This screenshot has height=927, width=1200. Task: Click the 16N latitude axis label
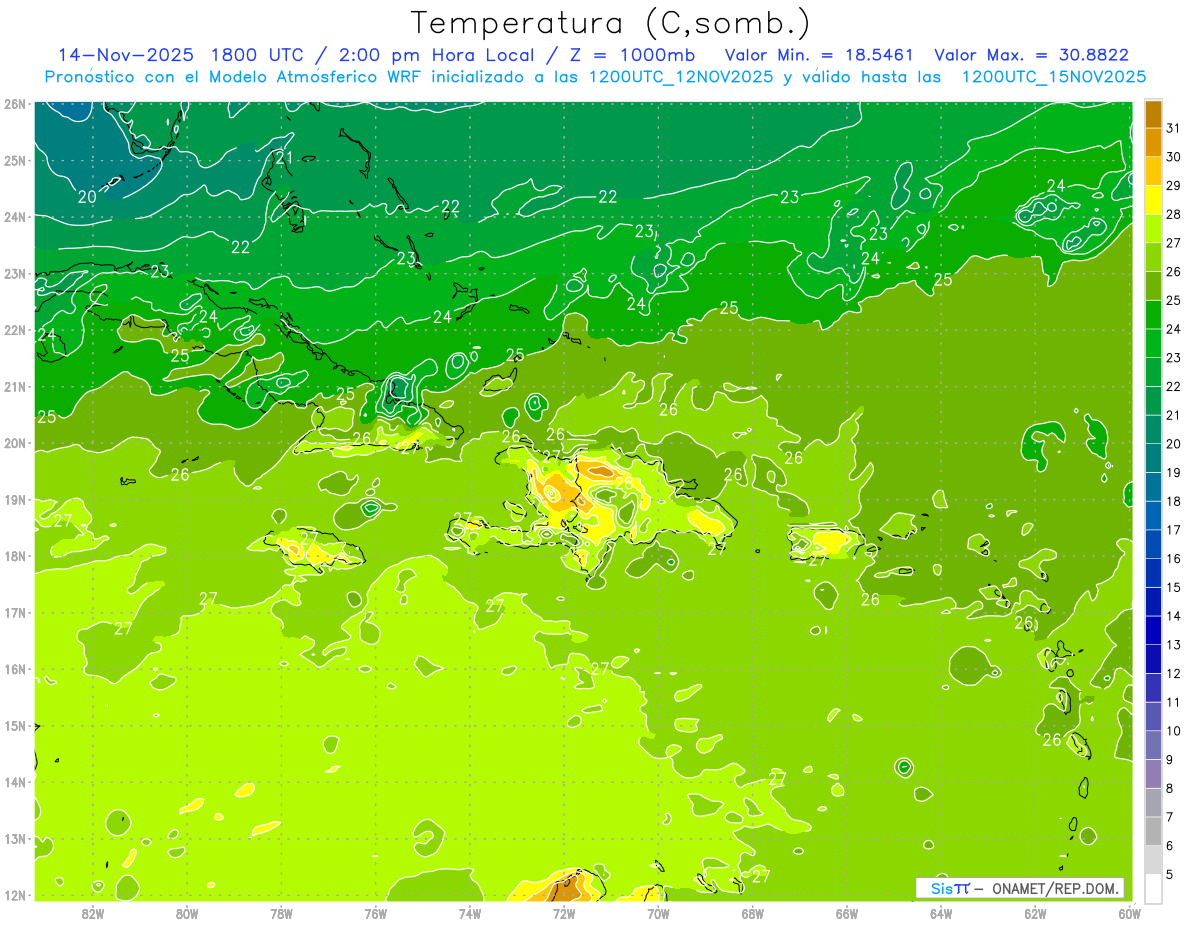click(14, 668)
